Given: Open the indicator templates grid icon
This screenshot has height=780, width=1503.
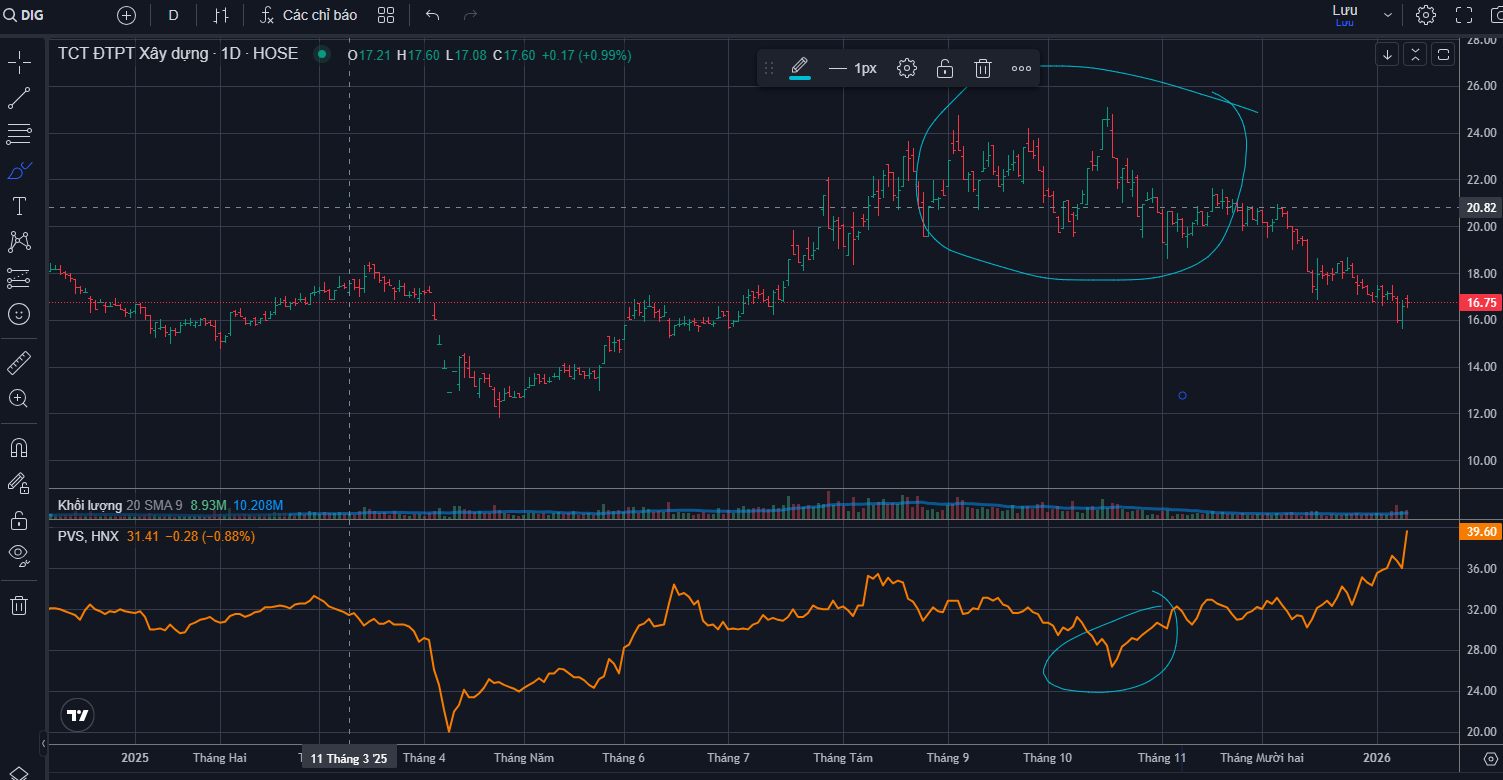Looking at the screenshot, I should [386, 15].
